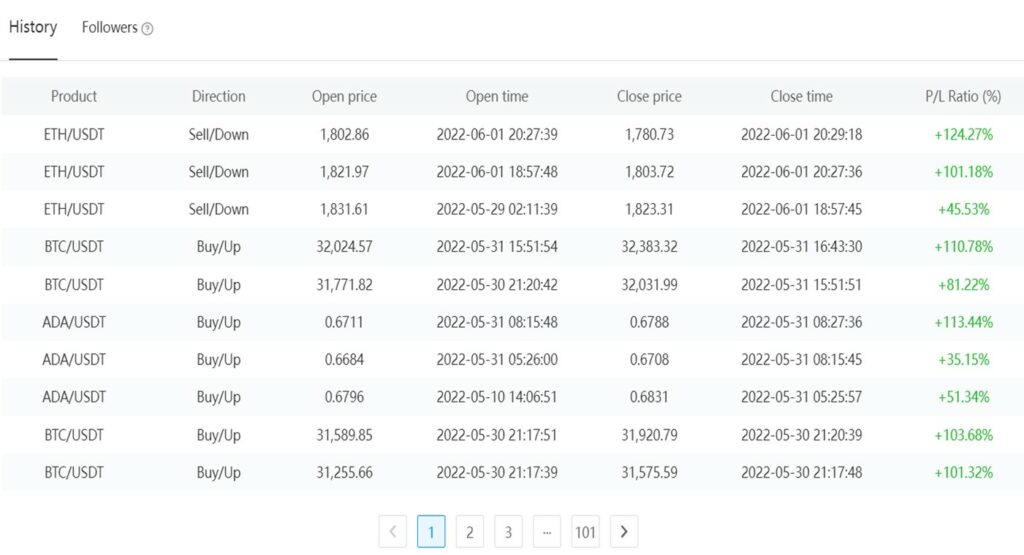Click the previous page arrow
The image size is (1024, 555).
392,532
